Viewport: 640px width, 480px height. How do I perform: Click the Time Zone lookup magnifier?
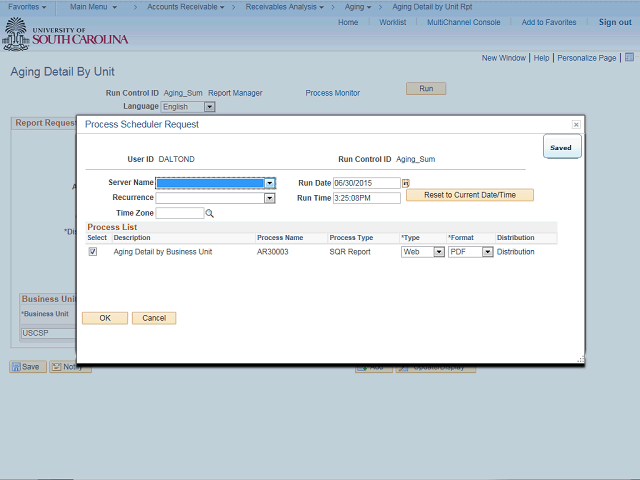point(210,213)
